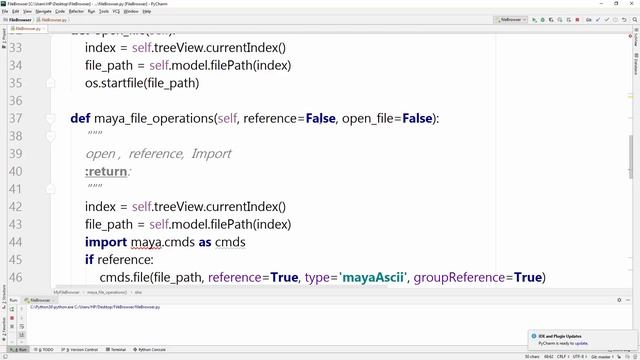Image resolution: width=640 pixels, height=360 pixels.
Task: Click 'os.startfile(file_path)' on line 35
Action: pos(142,83)
